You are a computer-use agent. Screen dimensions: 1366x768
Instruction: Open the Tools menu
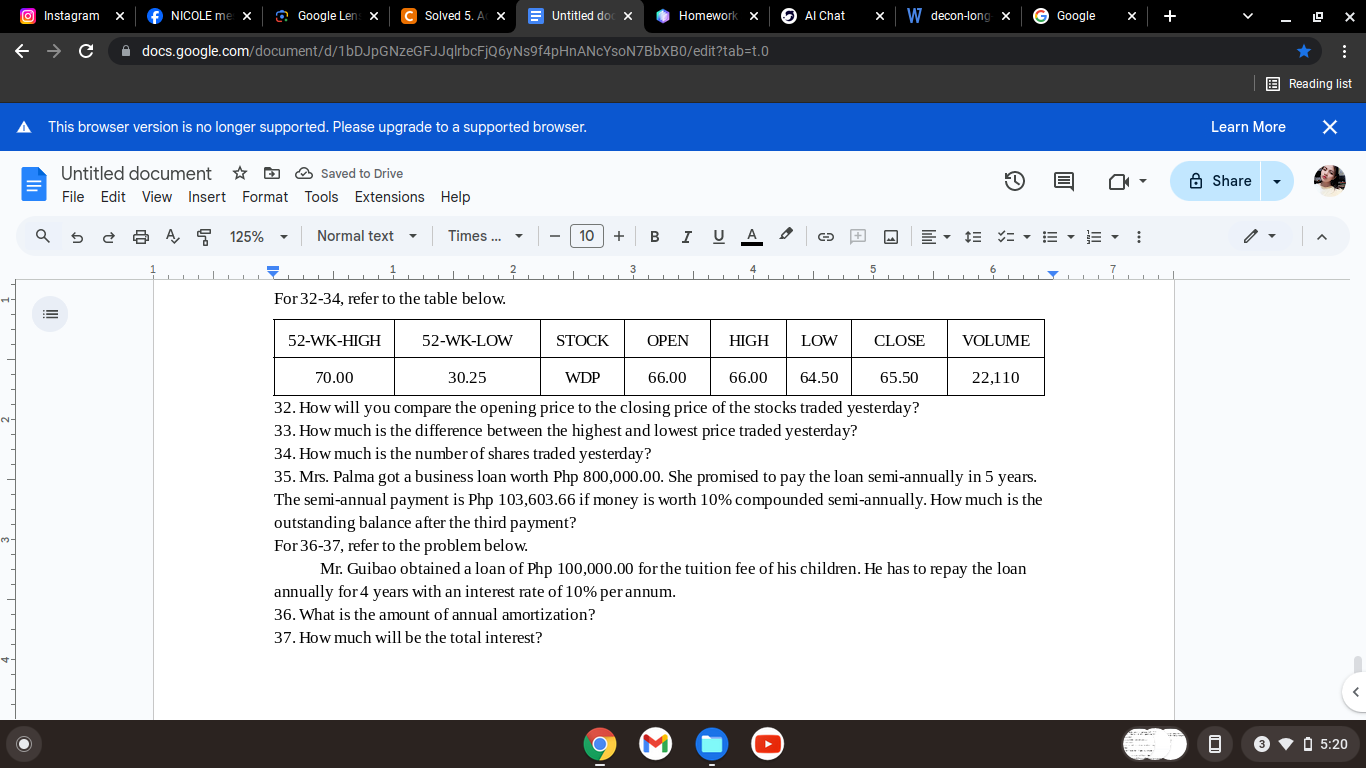point(321,197)
